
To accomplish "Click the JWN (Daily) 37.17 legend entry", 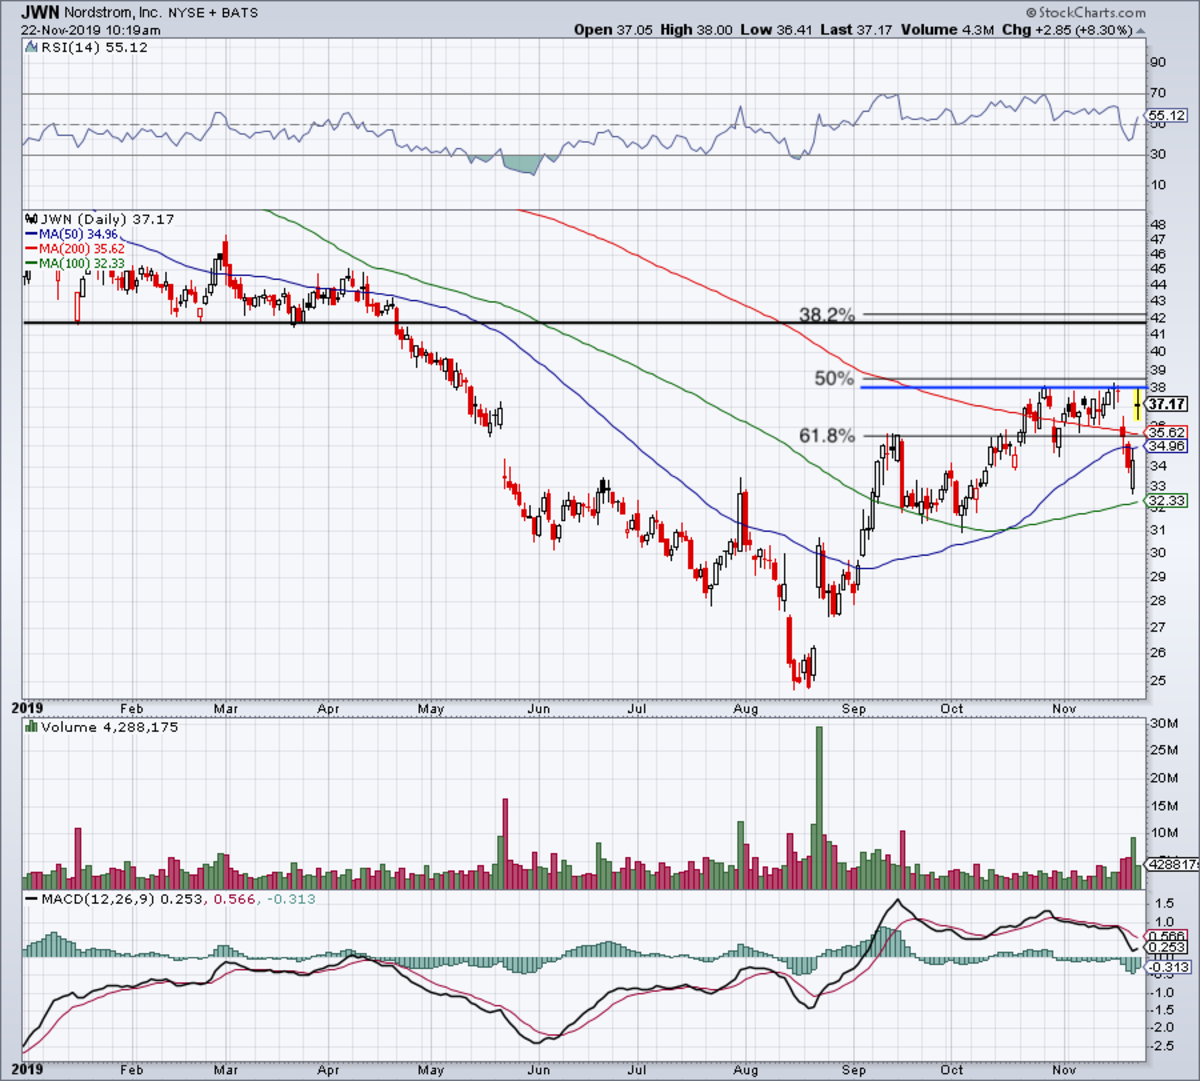I will point(106,219).
